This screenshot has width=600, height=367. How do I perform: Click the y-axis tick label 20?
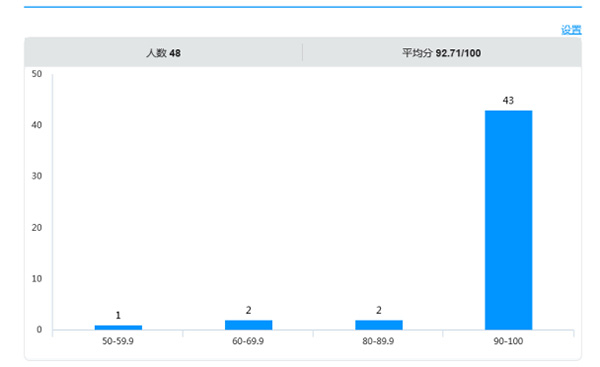(x=37, y=228)
